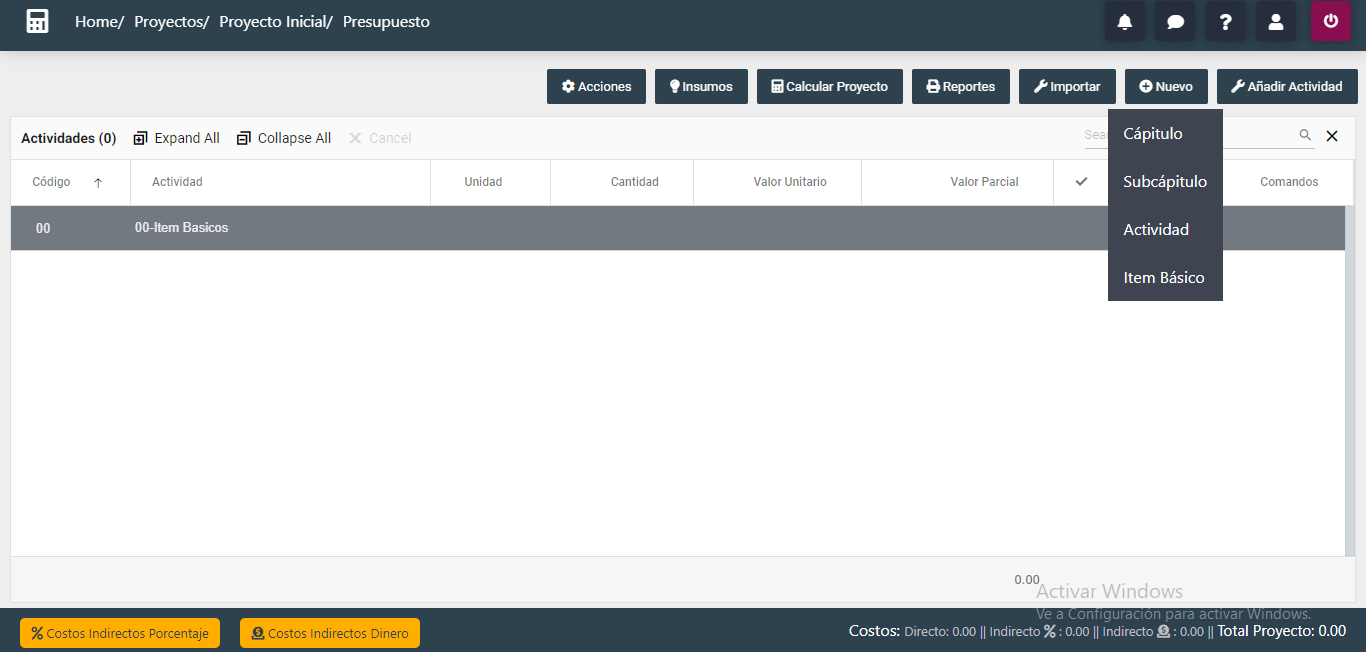The width and height of the screenshot is (1366, 652).
Task: Open the Acciones button
Action: click(596, 86)
